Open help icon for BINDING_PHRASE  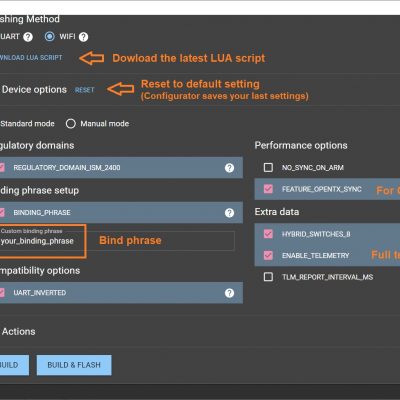tap(229, 213)
